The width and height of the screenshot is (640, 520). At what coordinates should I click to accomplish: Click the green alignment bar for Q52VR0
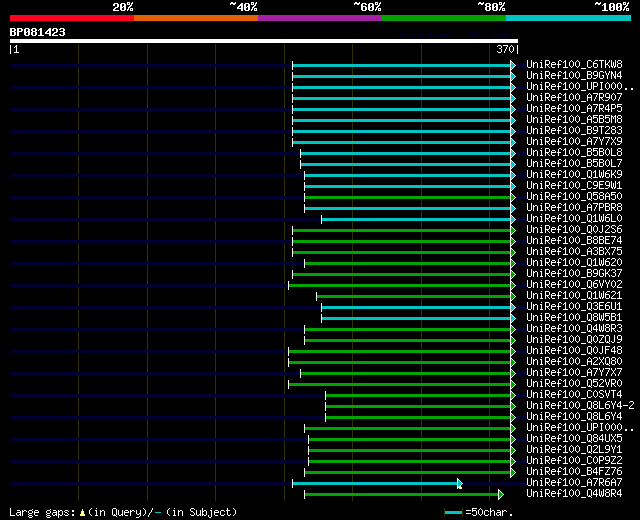coord(400,384)
